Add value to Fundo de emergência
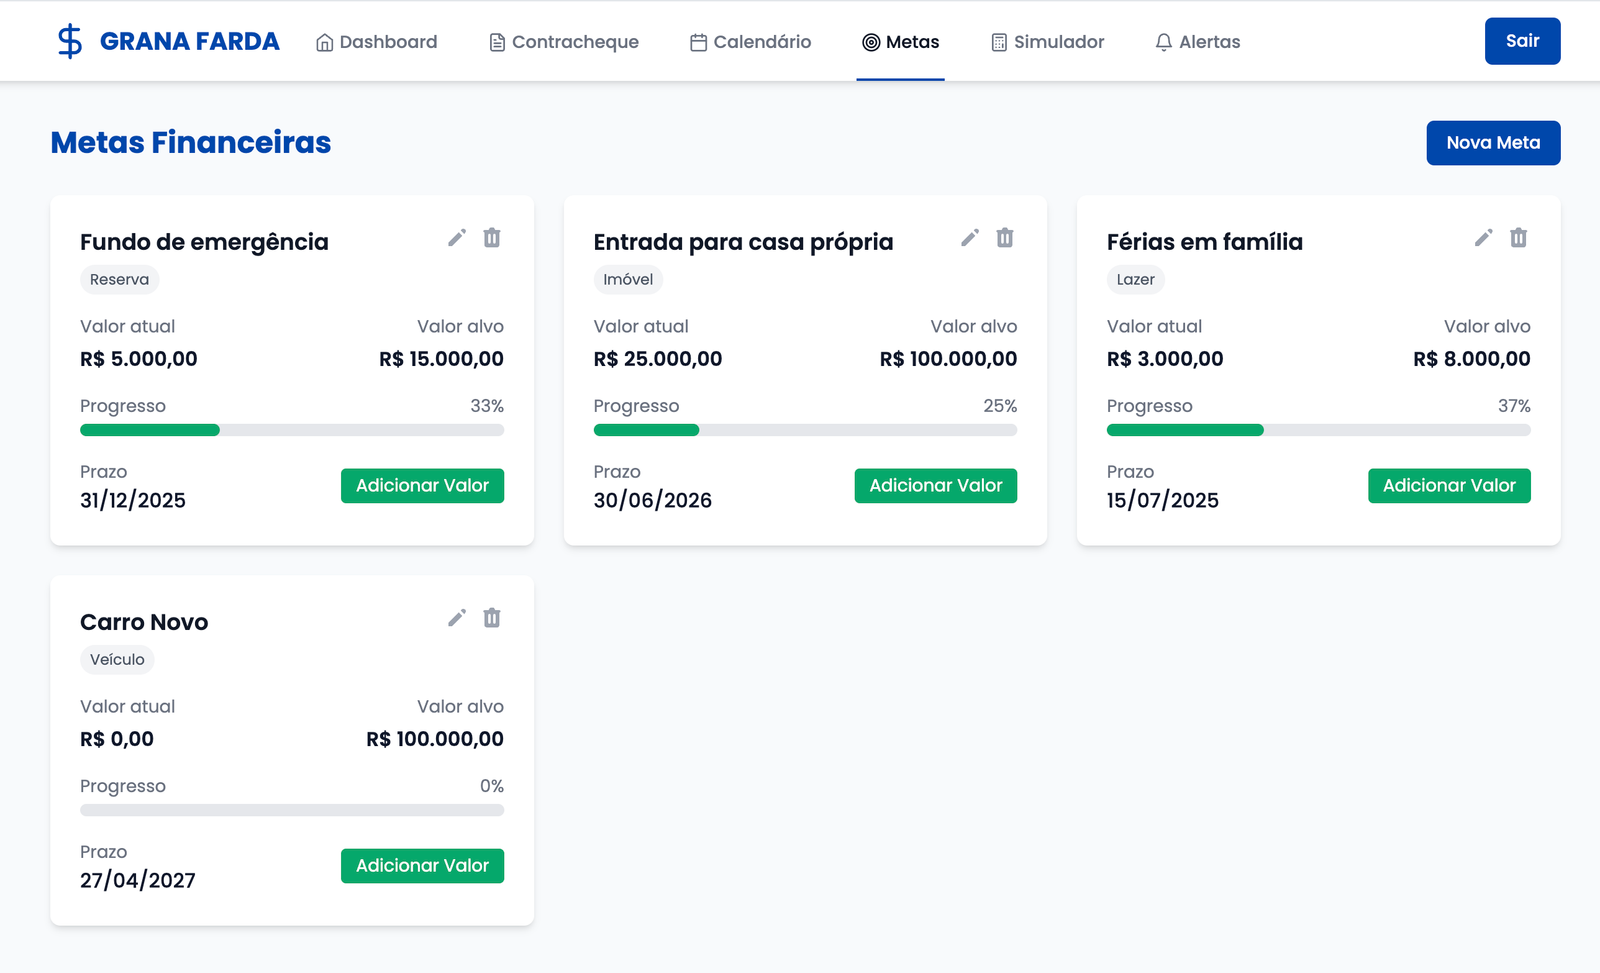The height and width of the screenshot is (973, 1600). [x=422, y=486]
